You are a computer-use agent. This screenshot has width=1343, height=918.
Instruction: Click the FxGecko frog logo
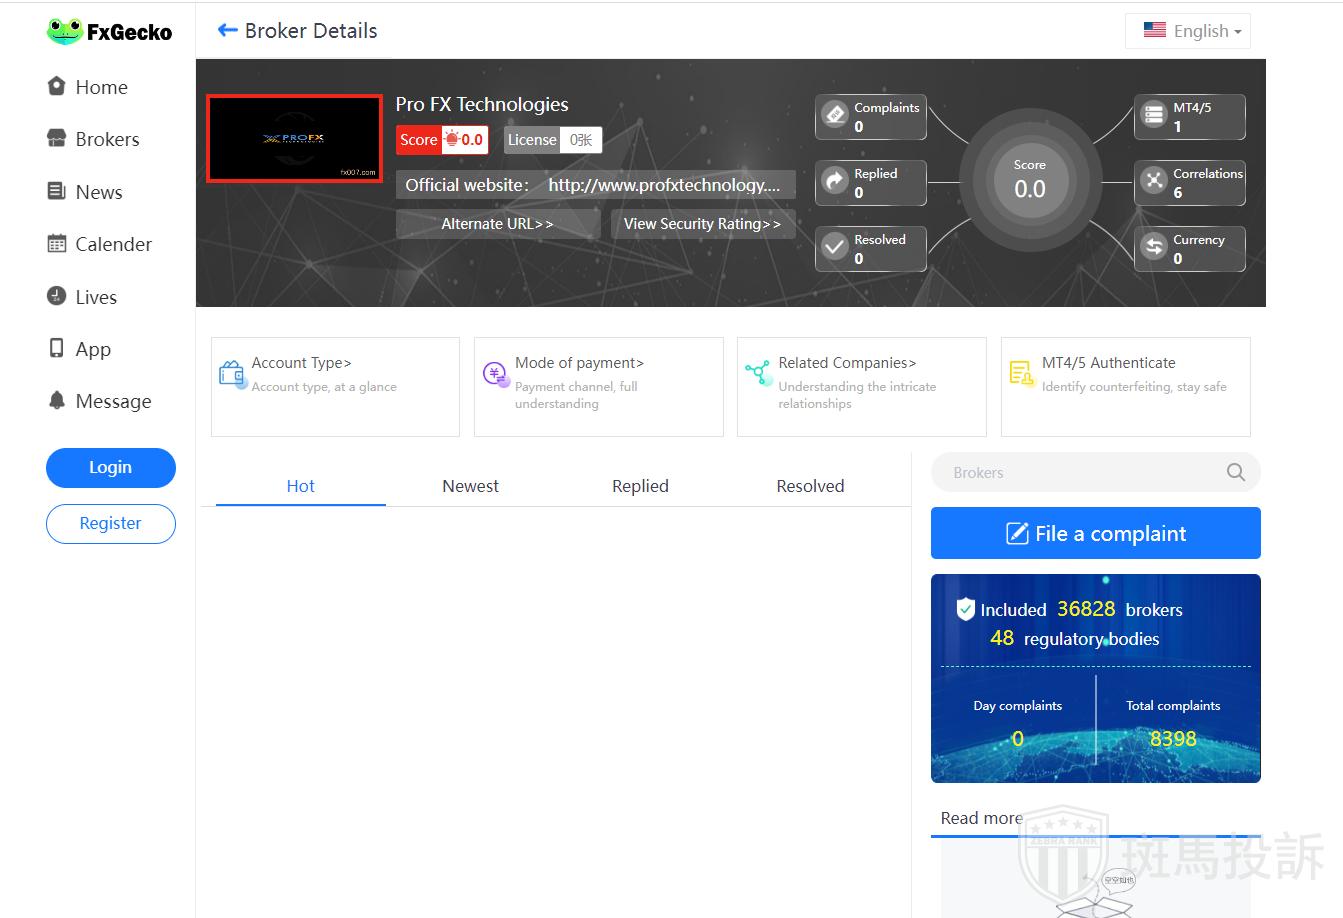click(x=65, y=31)
